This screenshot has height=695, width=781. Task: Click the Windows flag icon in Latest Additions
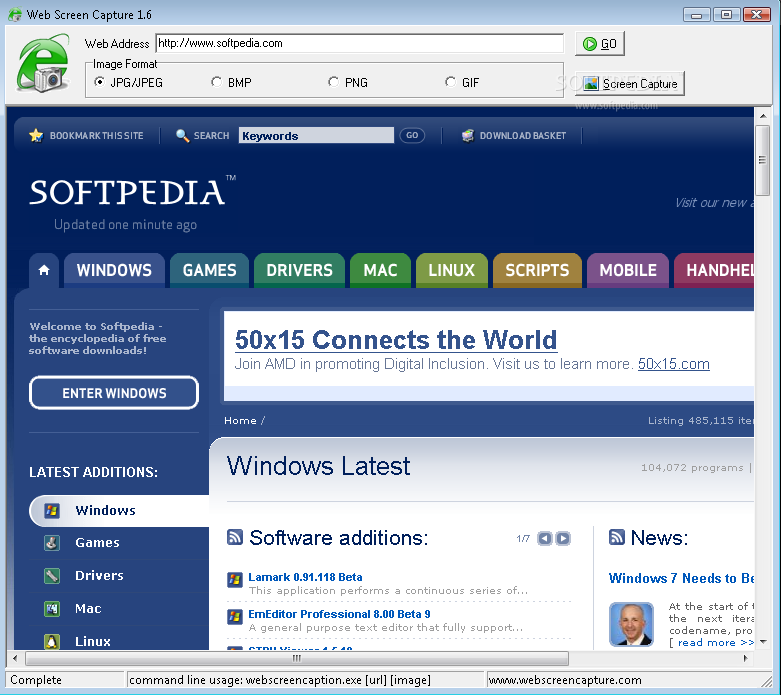tap(52, 510)
